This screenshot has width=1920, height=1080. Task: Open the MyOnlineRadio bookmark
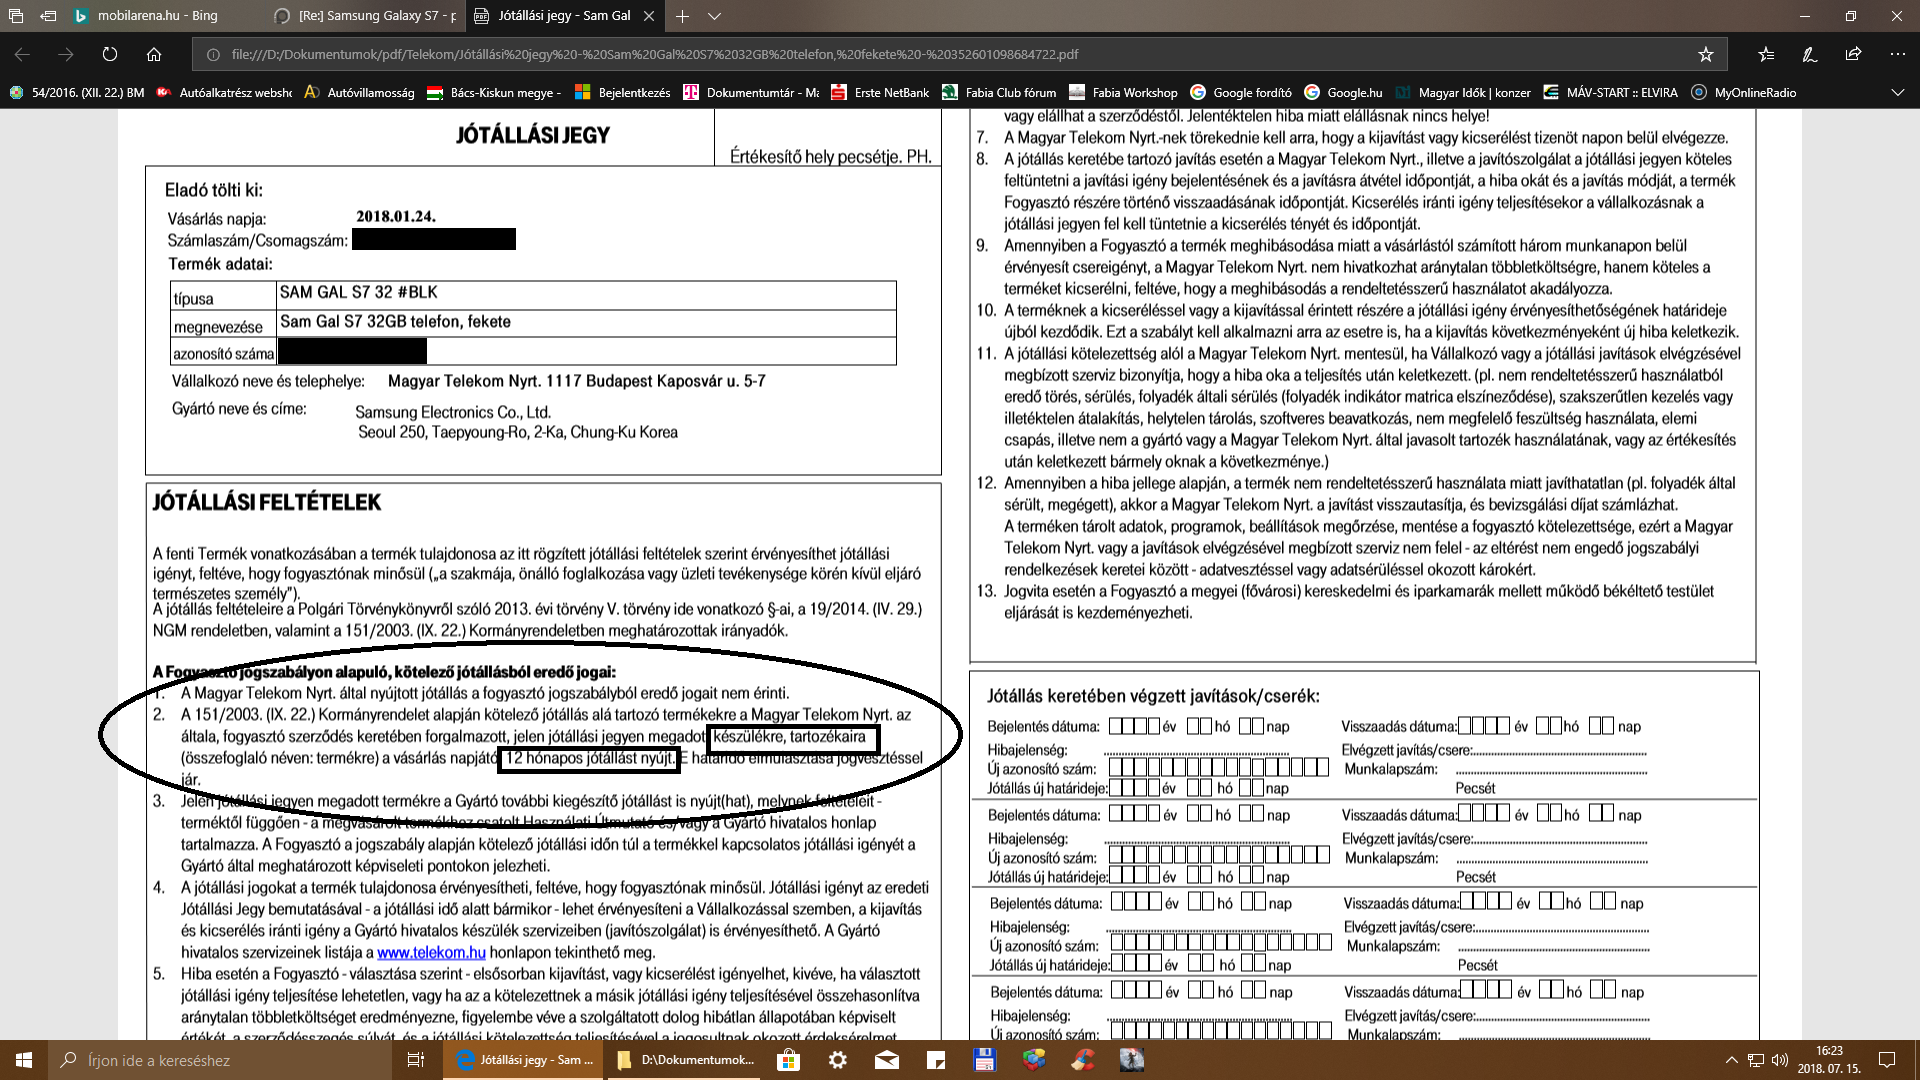1743,93
